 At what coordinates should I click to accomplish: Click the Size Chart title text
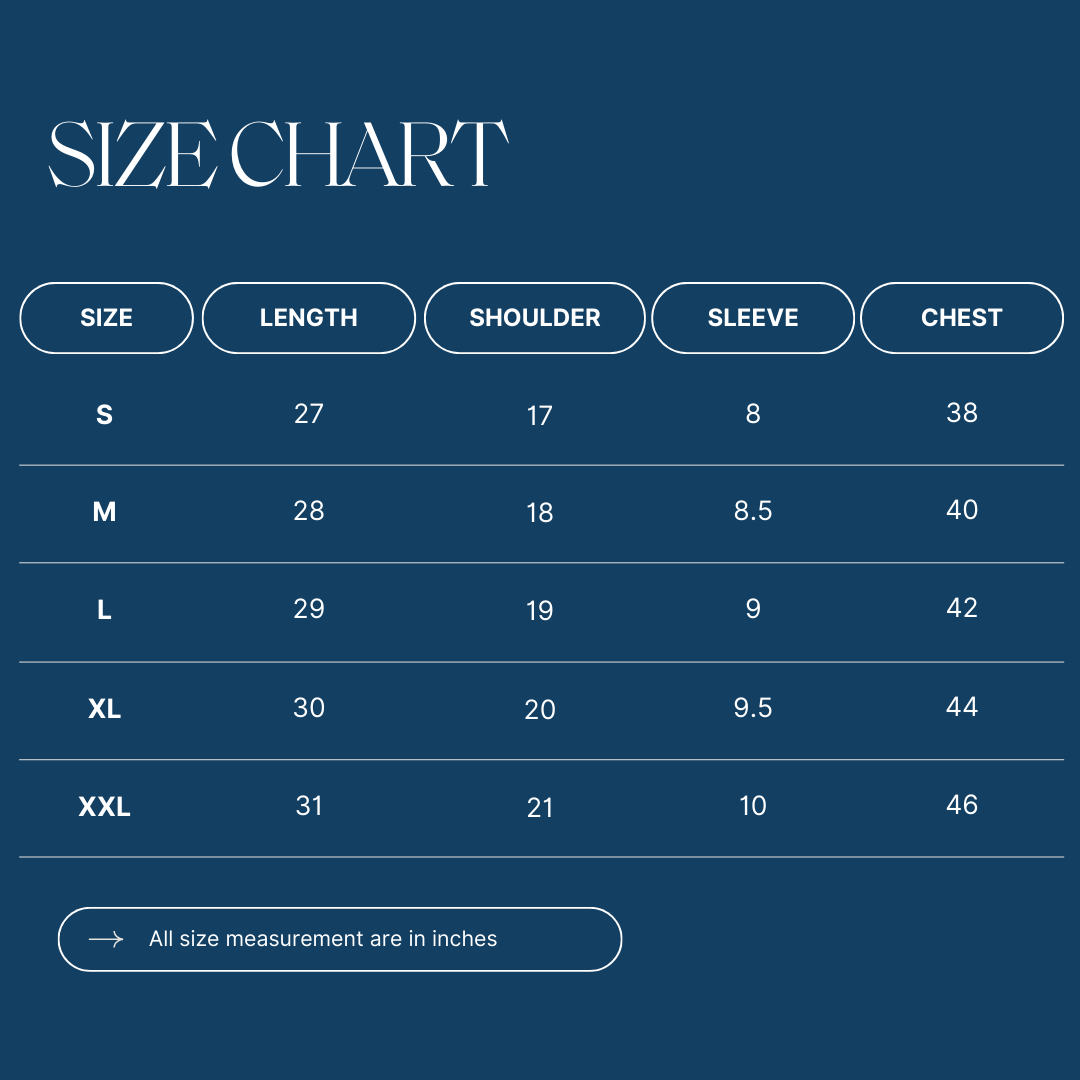[278, 155]
